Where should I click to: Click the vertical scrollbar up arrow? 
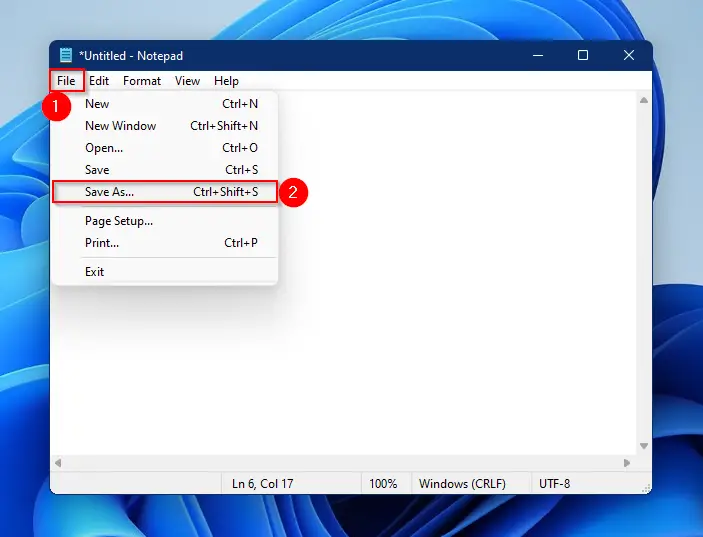coord(644,100)
